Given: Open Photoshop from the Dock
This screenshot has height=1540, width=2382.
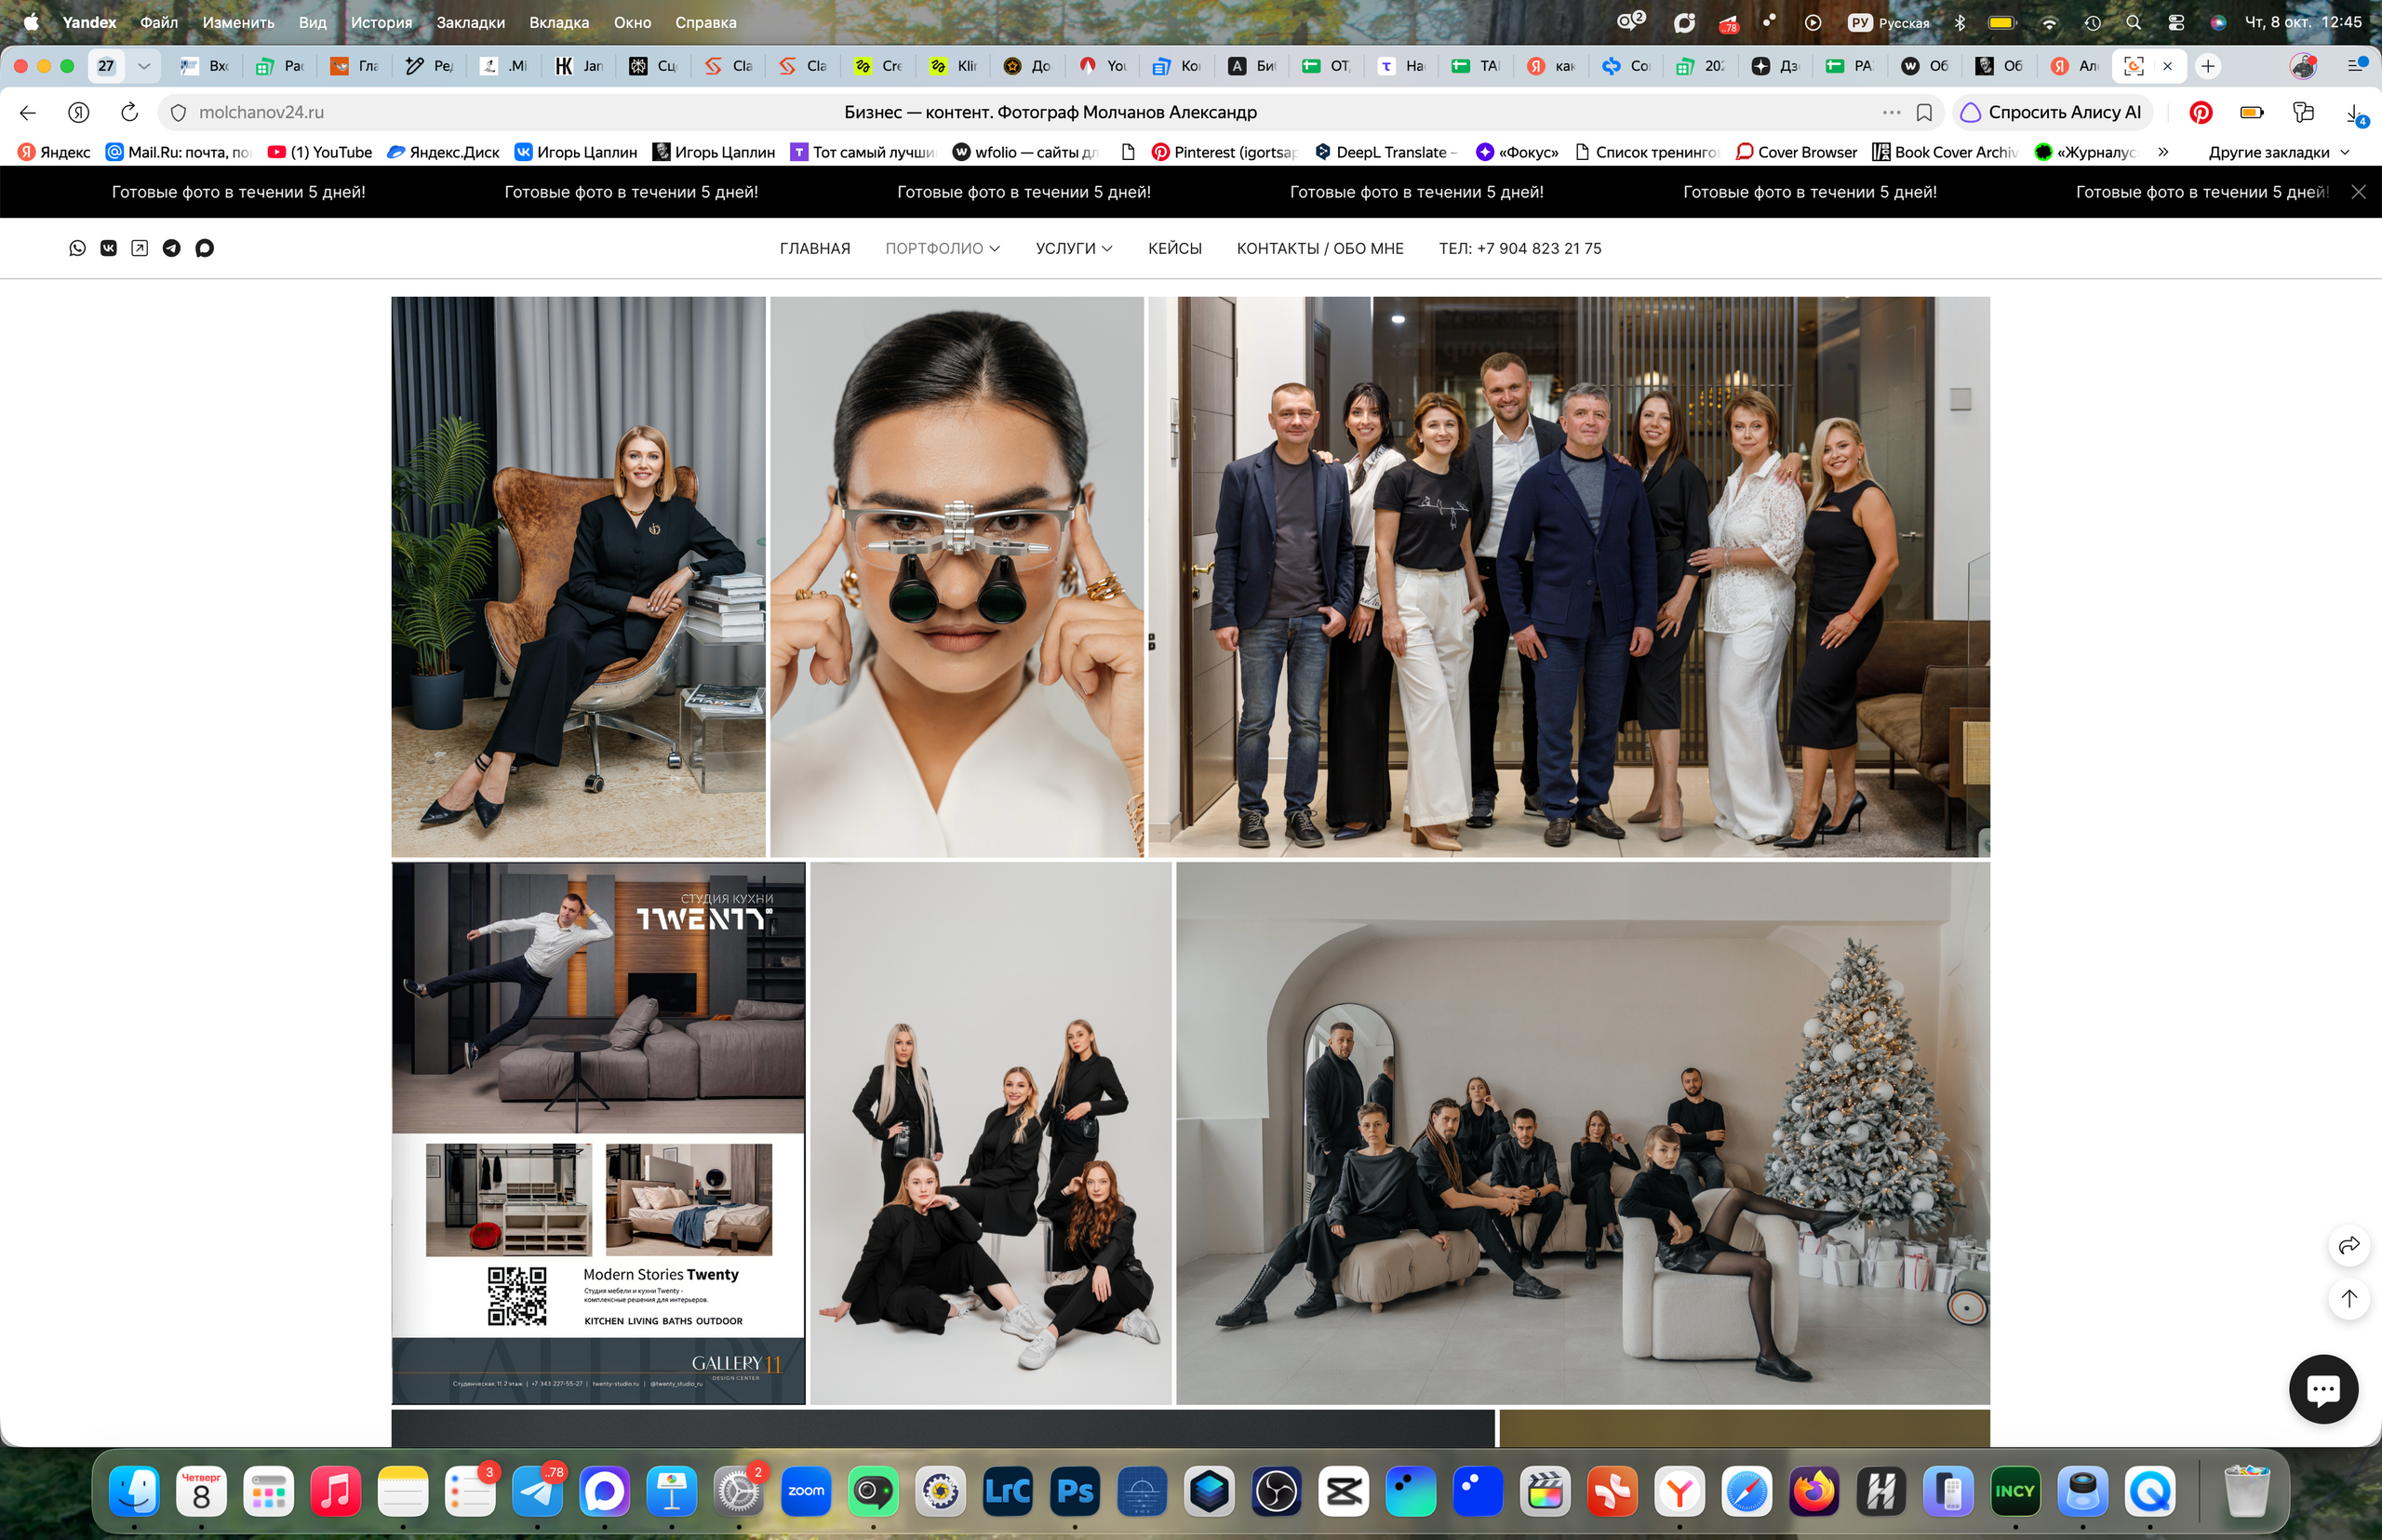Looking at the screenshot, I should [x=1075, y=1491].
